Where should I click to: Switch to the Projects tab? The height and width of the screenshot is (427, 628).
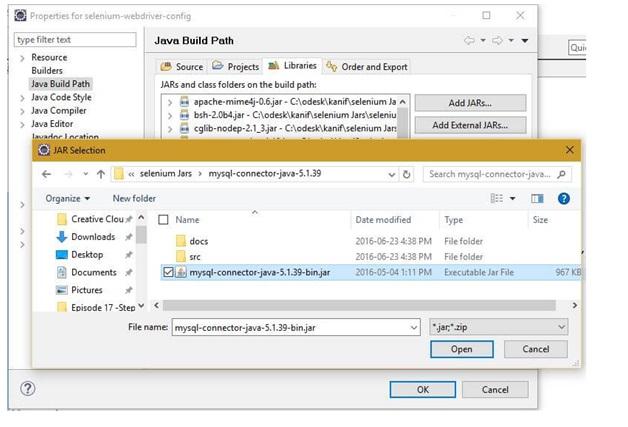(236, 66)
